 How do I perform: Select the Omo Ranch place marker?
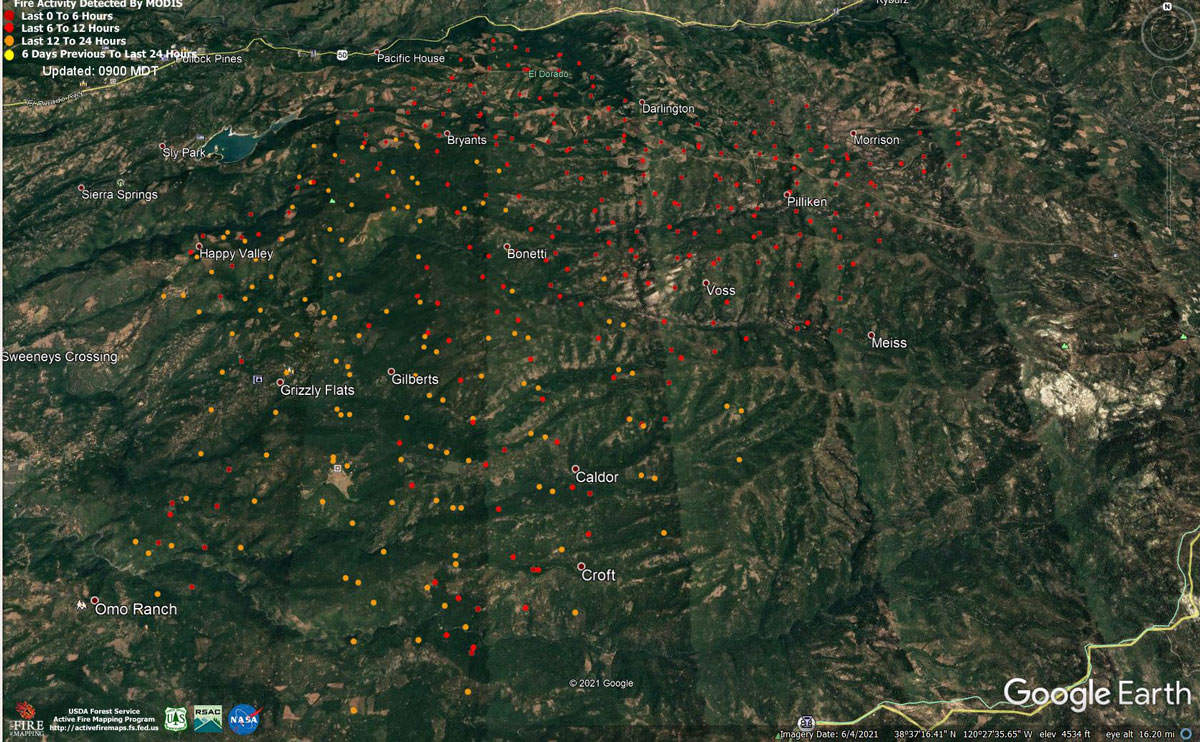point(95,600)
